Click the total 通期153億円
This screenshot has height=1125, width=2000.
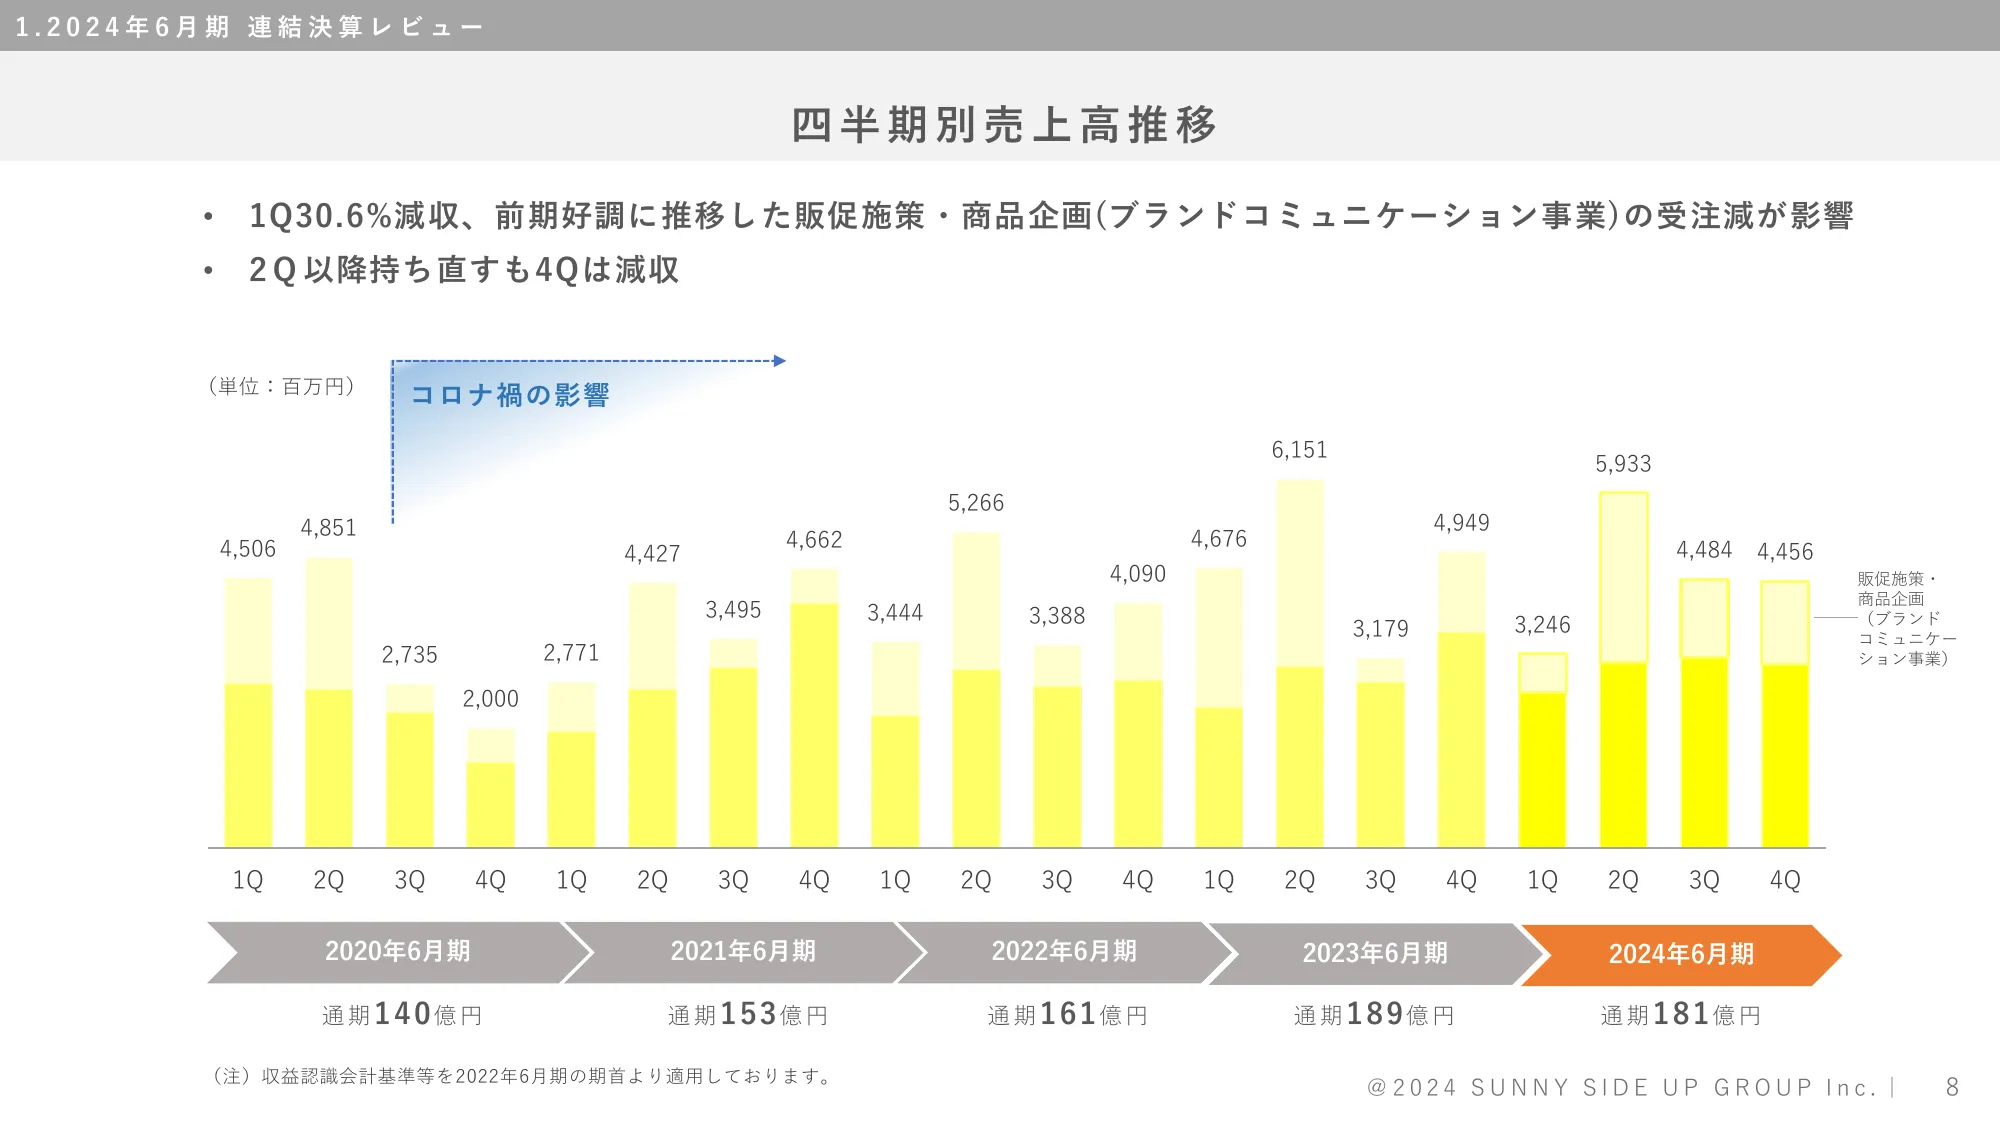tap(748, 1014)
